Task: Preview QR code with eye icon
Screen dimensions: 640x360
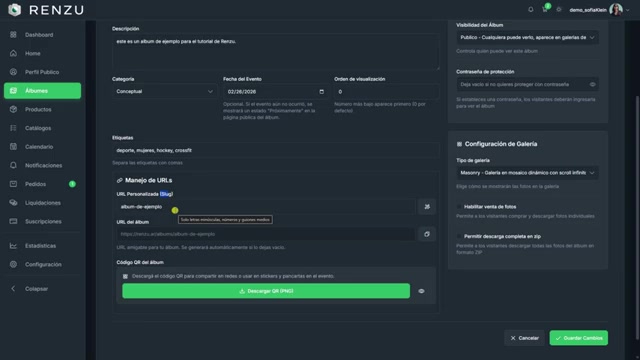Action: [422, 291]
